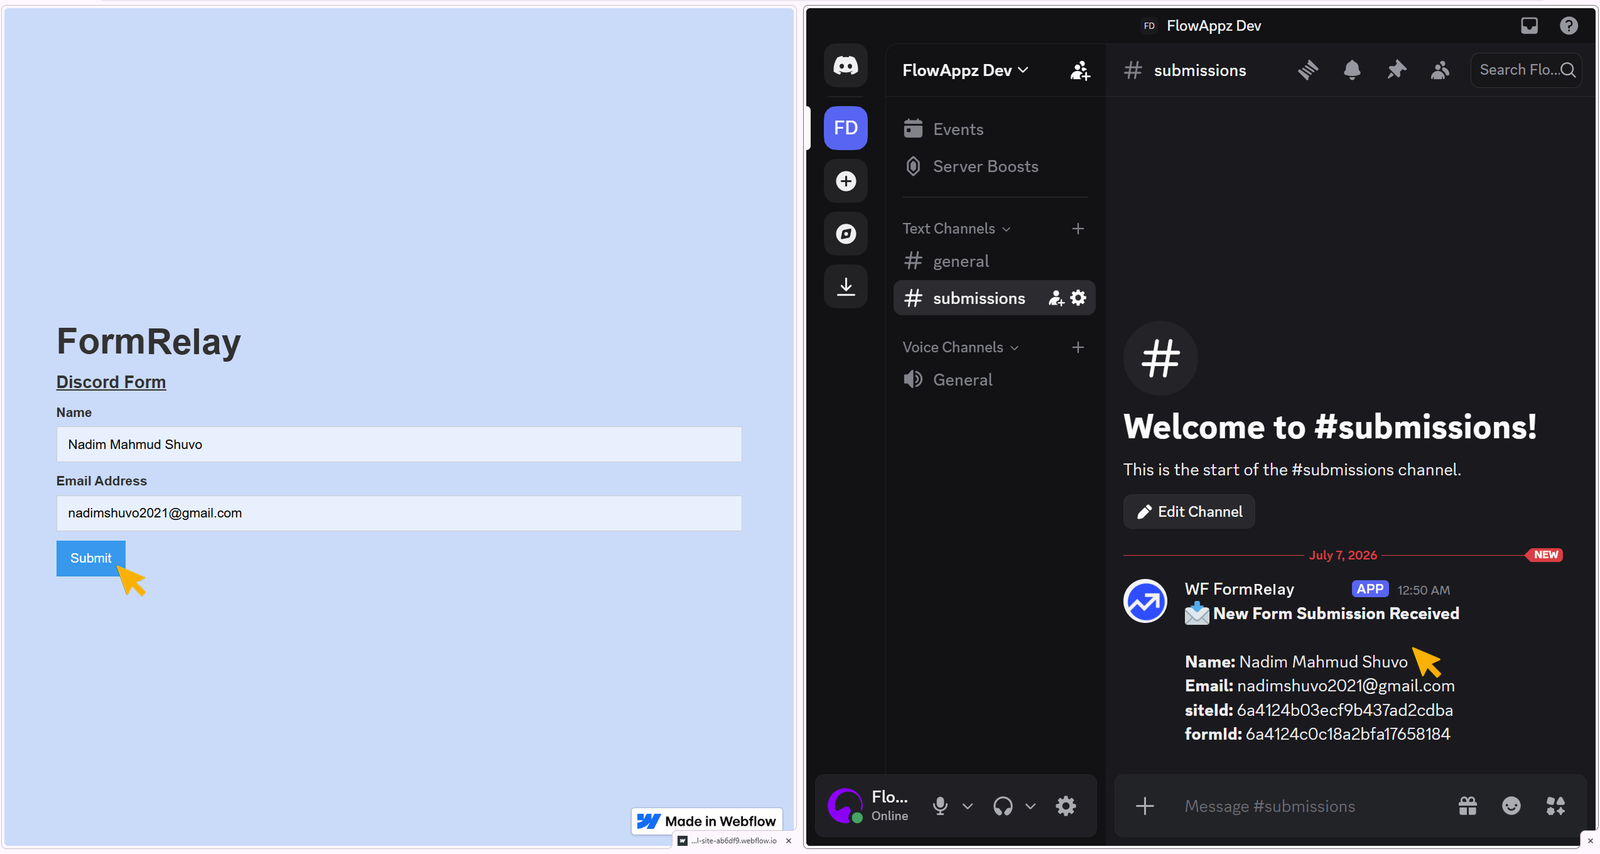Open Apps launcher icon in message bar

click(x=1555, y=806)
